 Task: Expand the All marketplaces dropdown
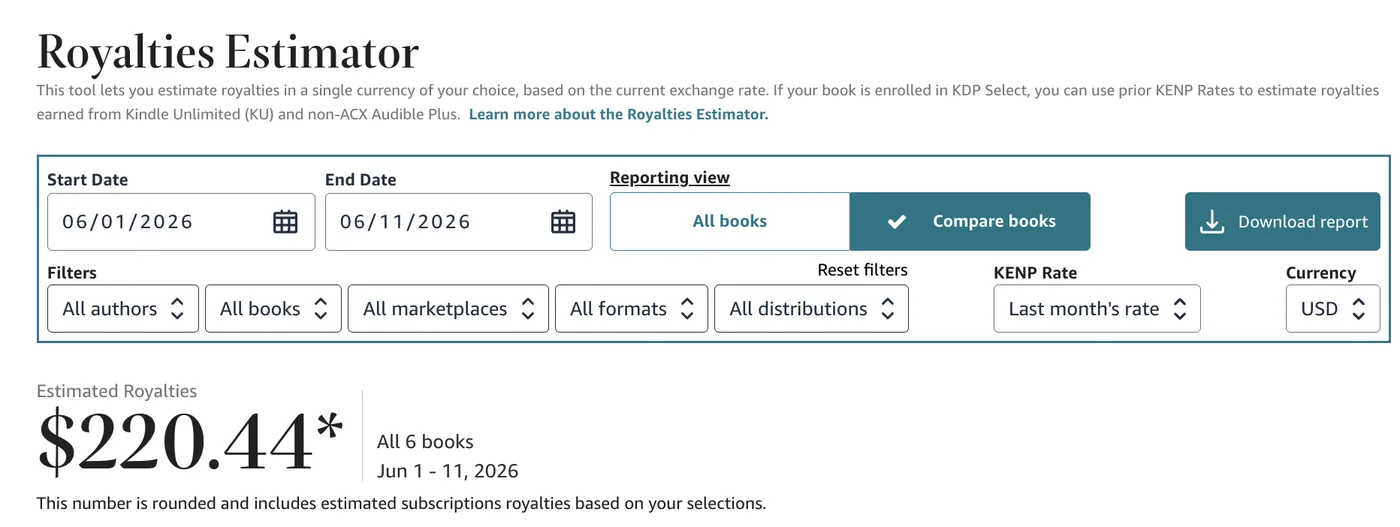[x=448, y=309]
